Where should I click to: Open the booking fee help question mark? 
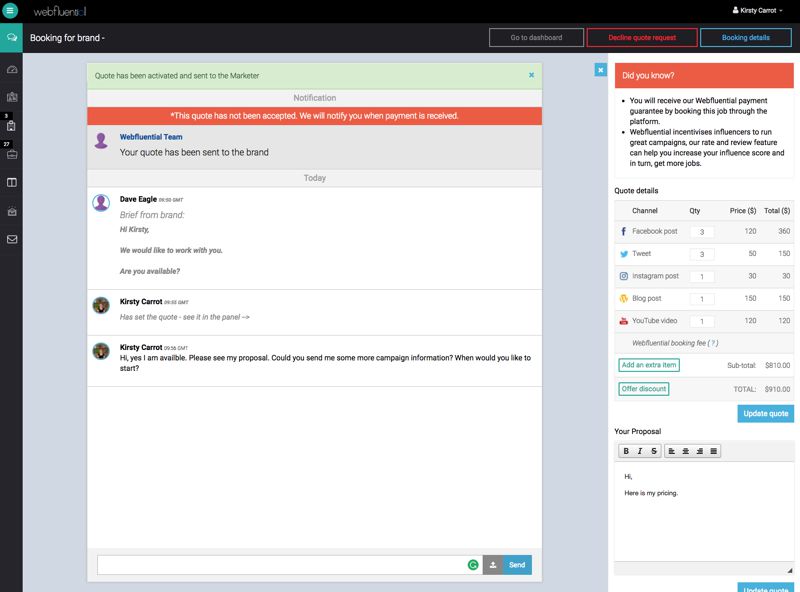714,343
